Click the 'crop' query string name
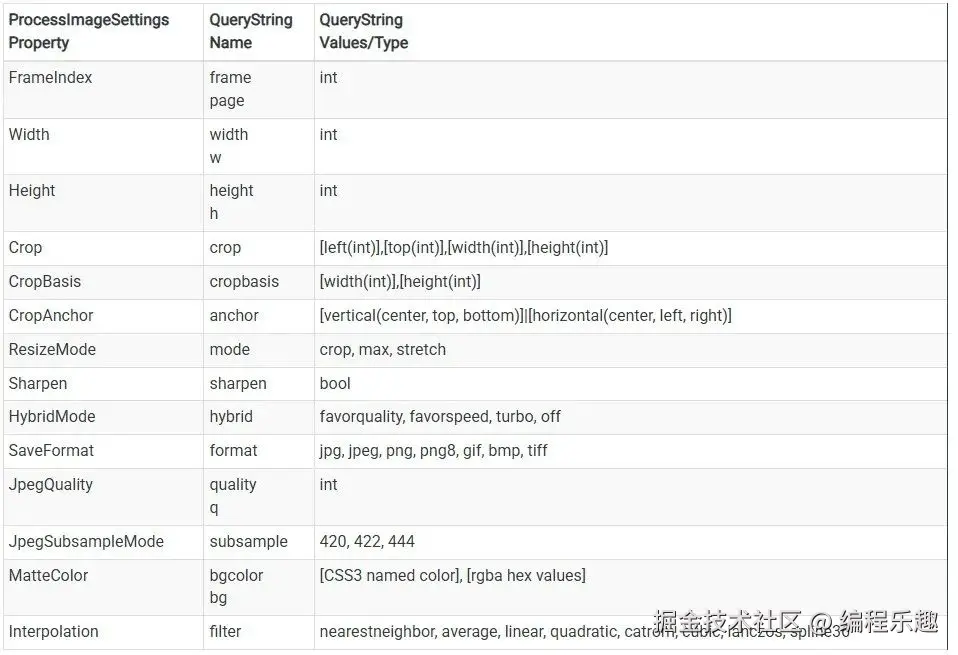958x655 pixels. coord(225,248)
